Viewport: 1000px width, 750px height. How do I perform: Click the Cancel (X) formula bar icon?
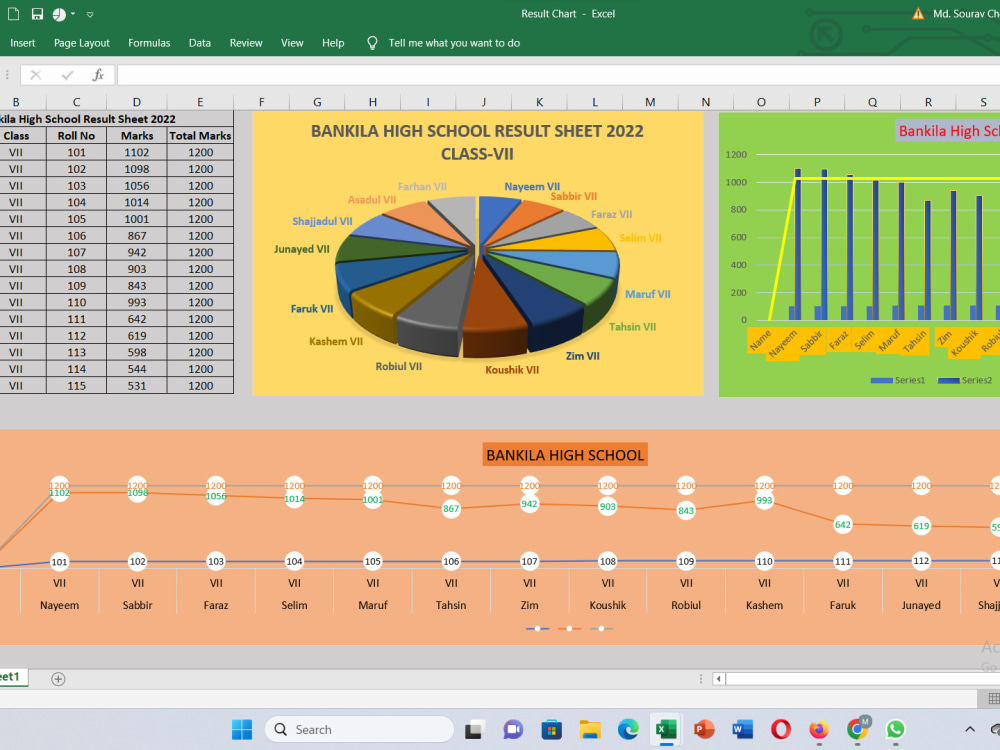36,75
